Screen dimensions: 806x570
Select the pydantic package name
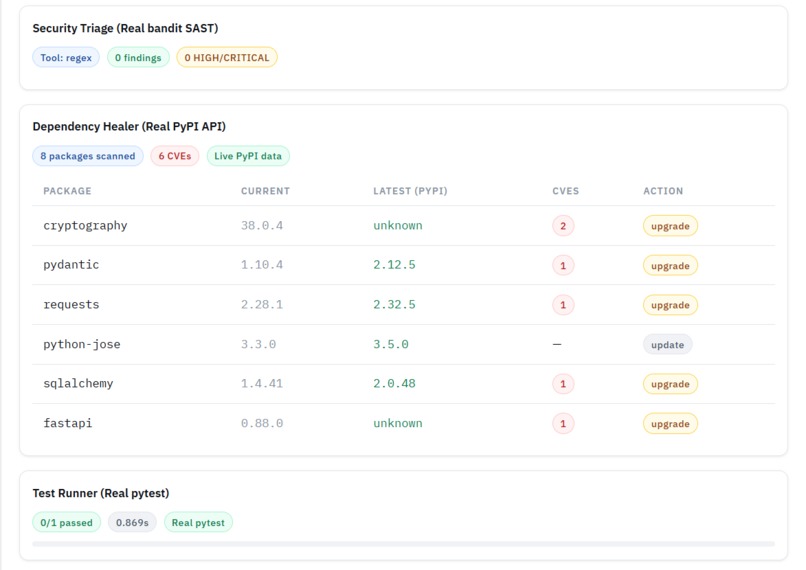(71, 265)
